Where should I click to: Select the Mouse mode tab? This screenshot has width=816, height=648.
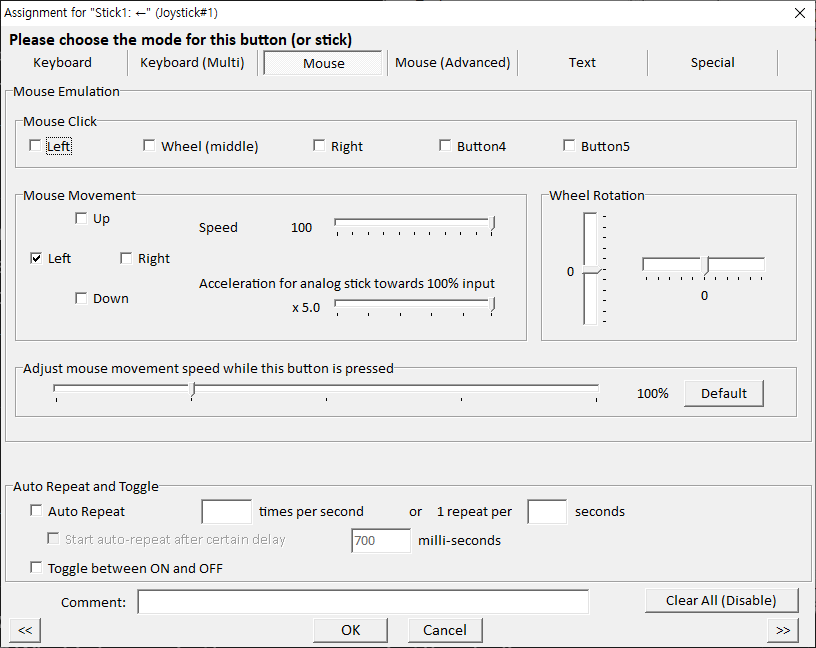coord(323,63)
